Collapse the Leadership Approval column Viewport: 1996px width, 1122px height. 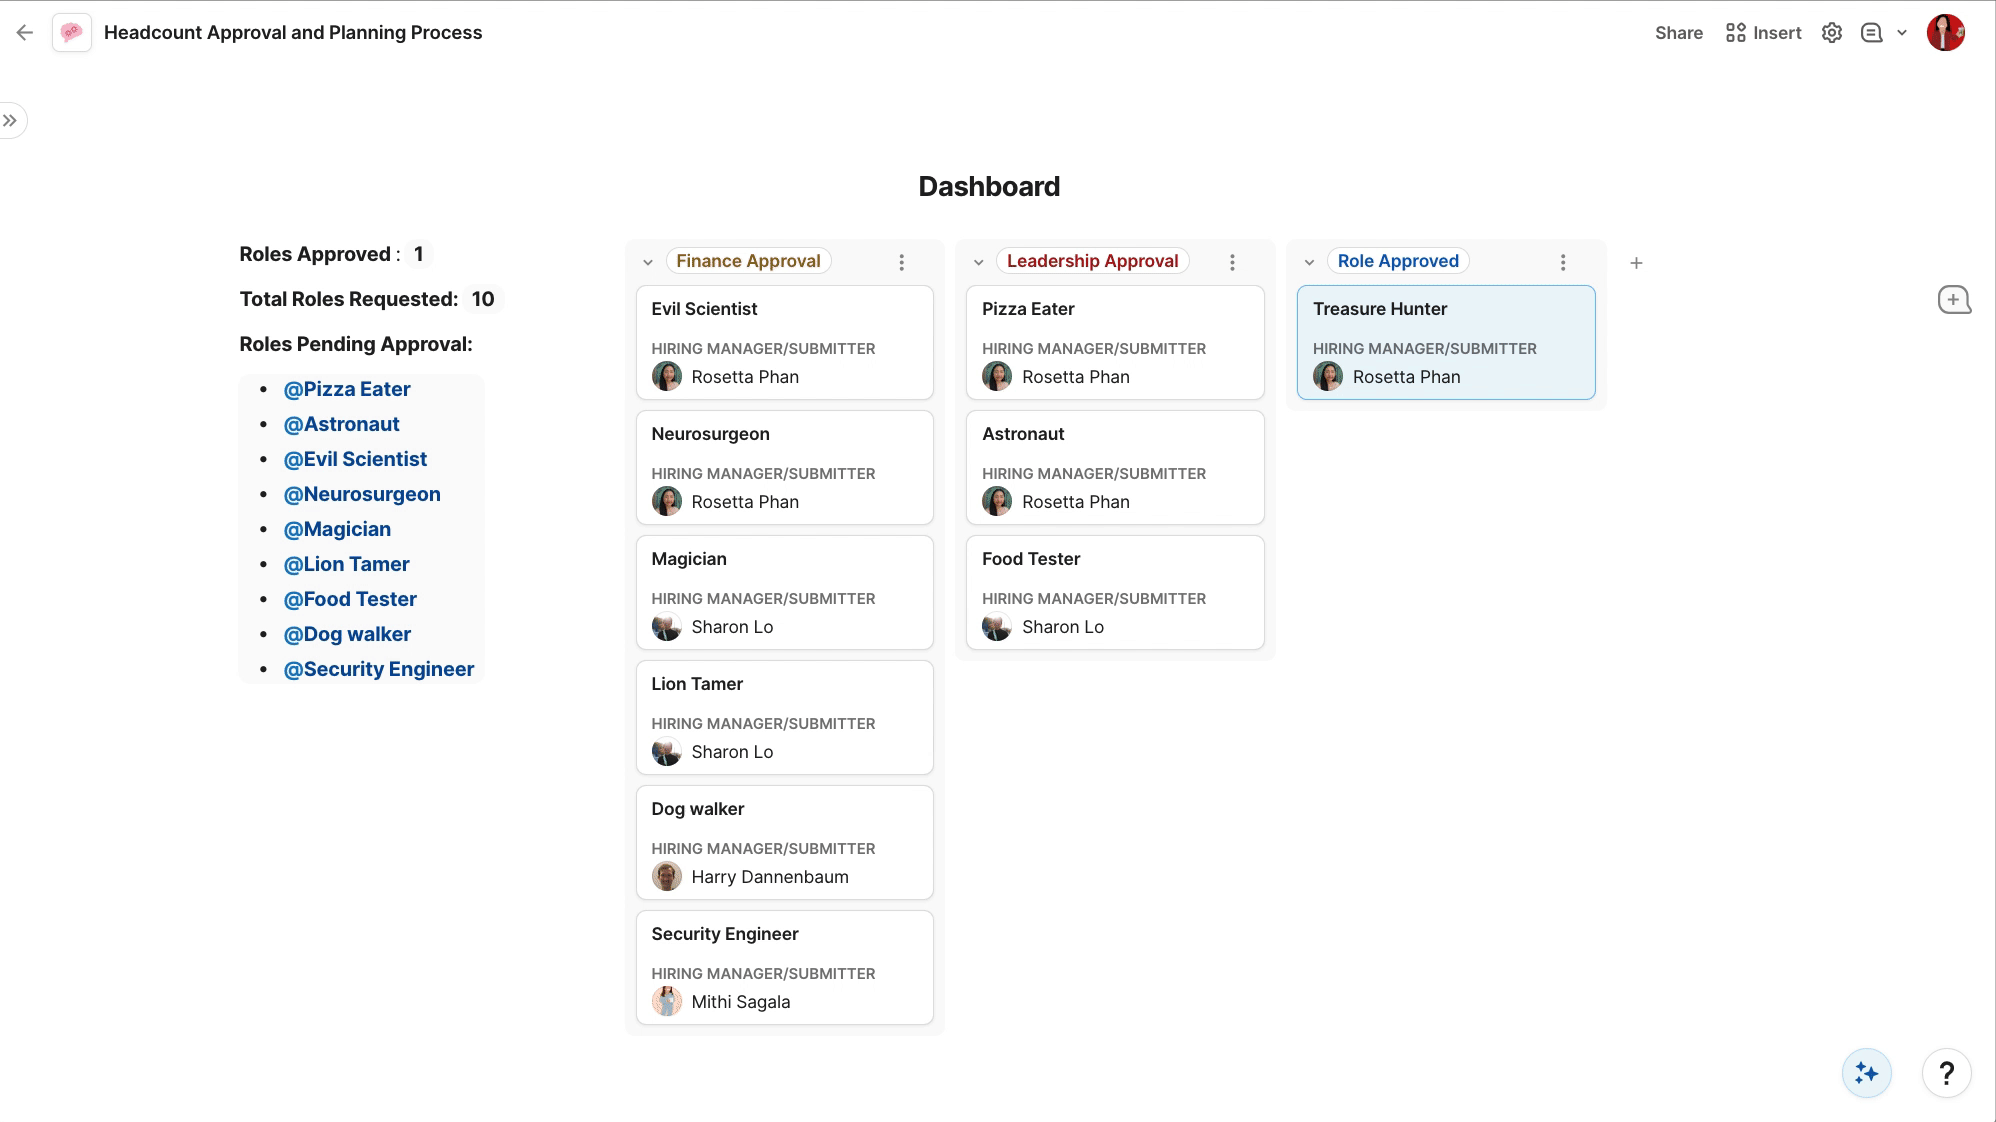pos(979,262)
